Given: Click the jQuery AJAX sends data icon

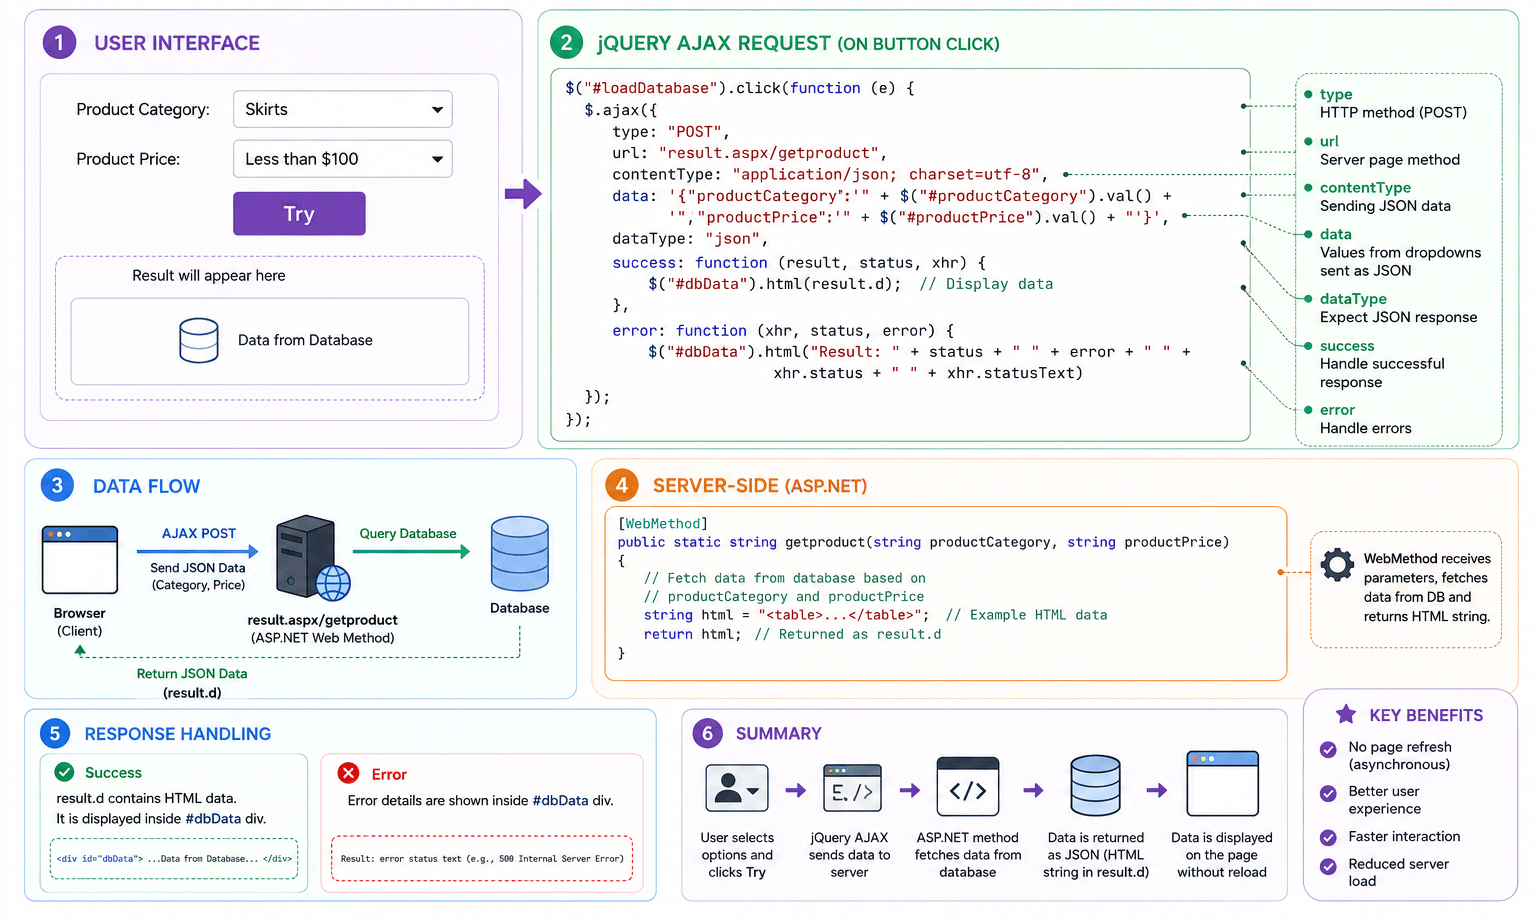Looking at the screenshot, I should pyautogui.click(x=852, y=789).
